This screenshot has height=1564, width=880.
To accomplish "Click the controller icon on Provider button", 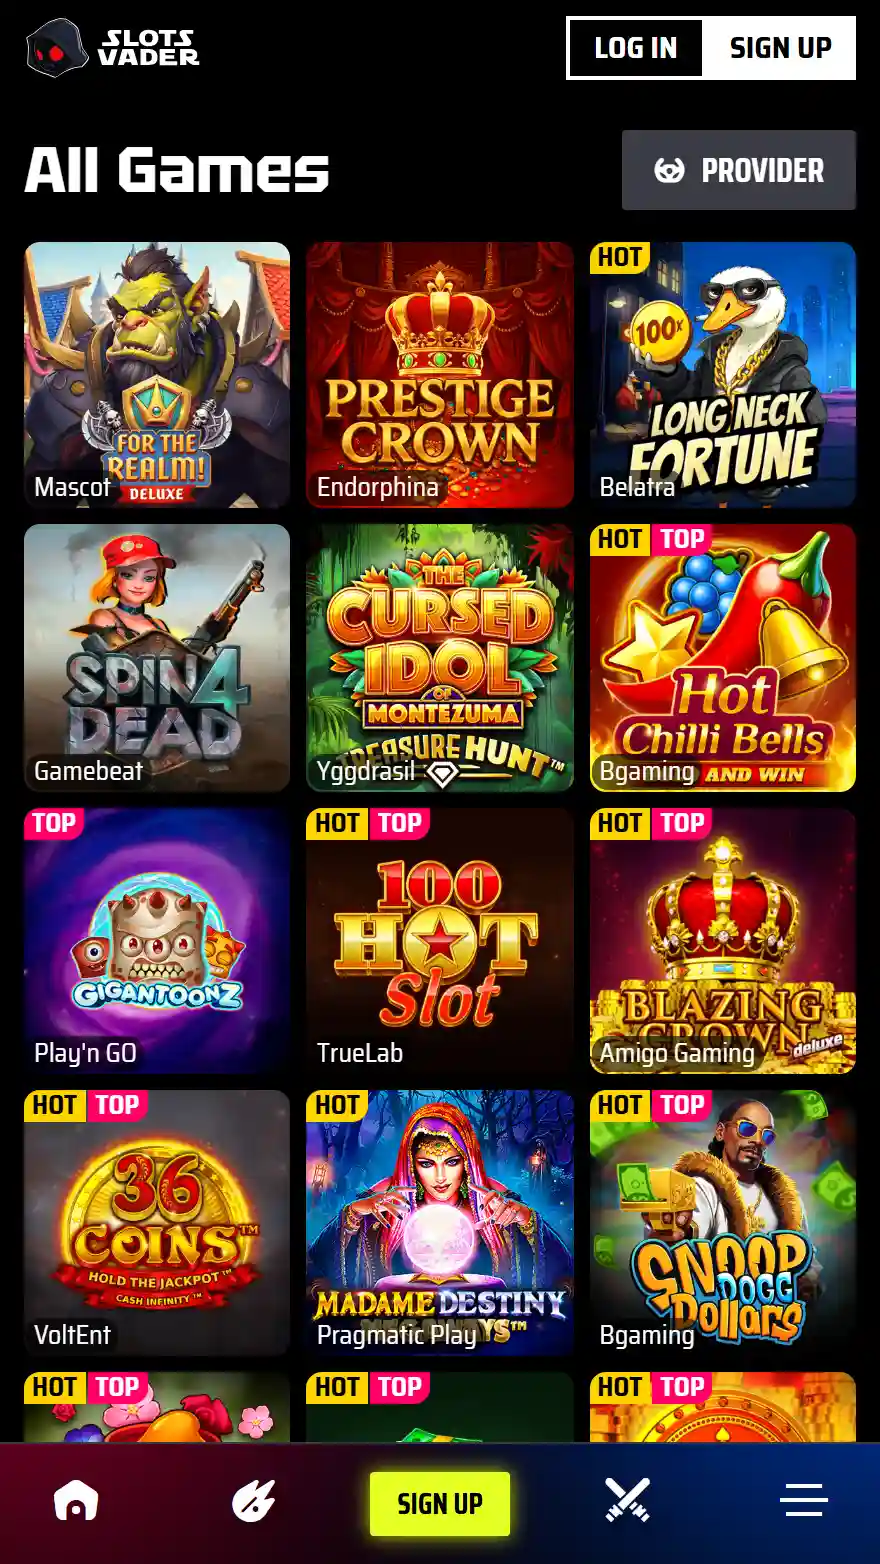I will pyautogui.click(x=669, y=171).
